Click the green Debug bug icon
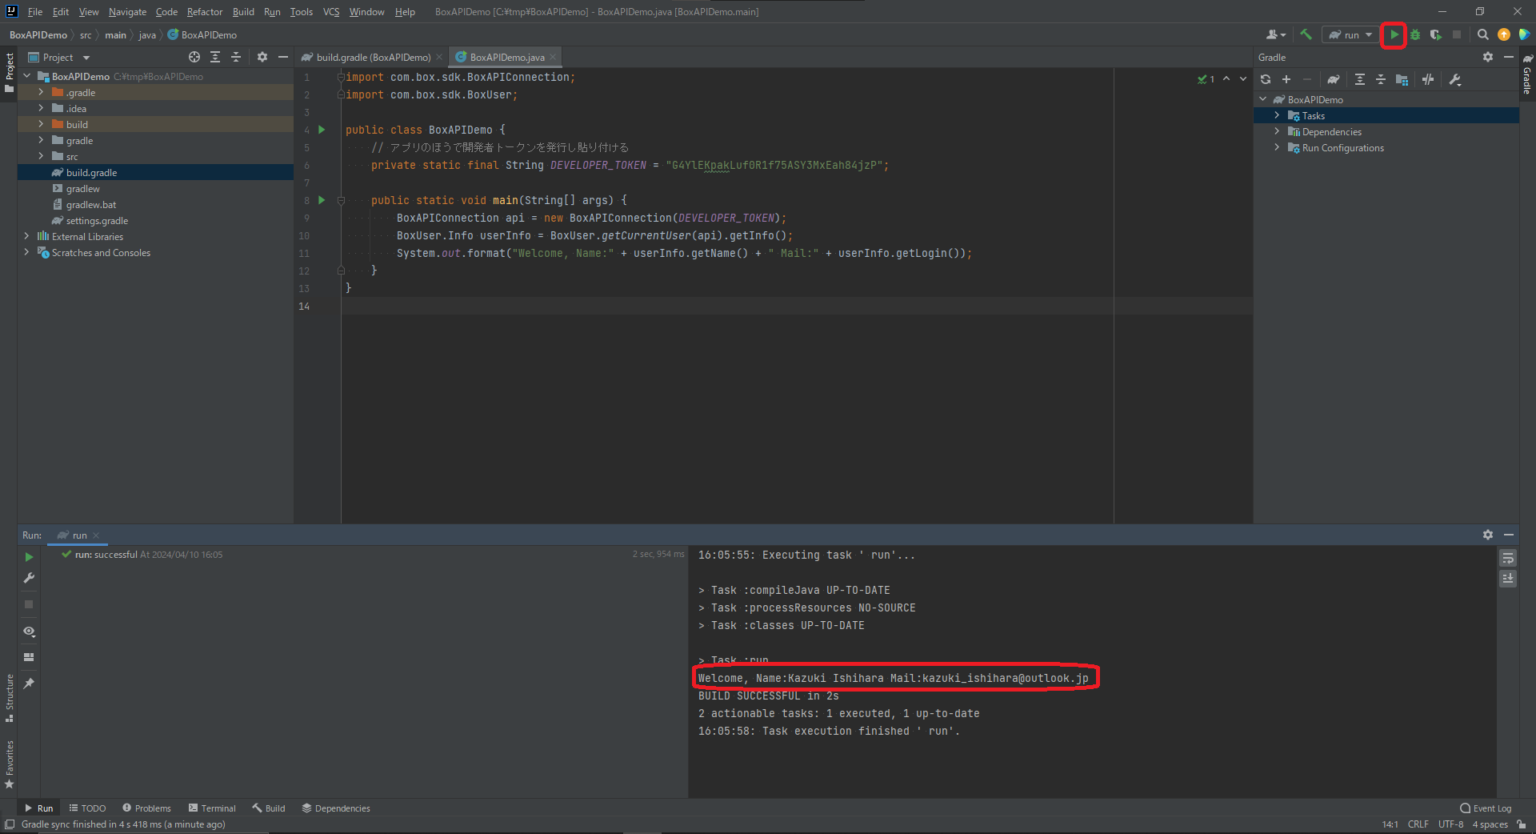This screenshot has width=1536, height=834. (x=1415, y=35)
